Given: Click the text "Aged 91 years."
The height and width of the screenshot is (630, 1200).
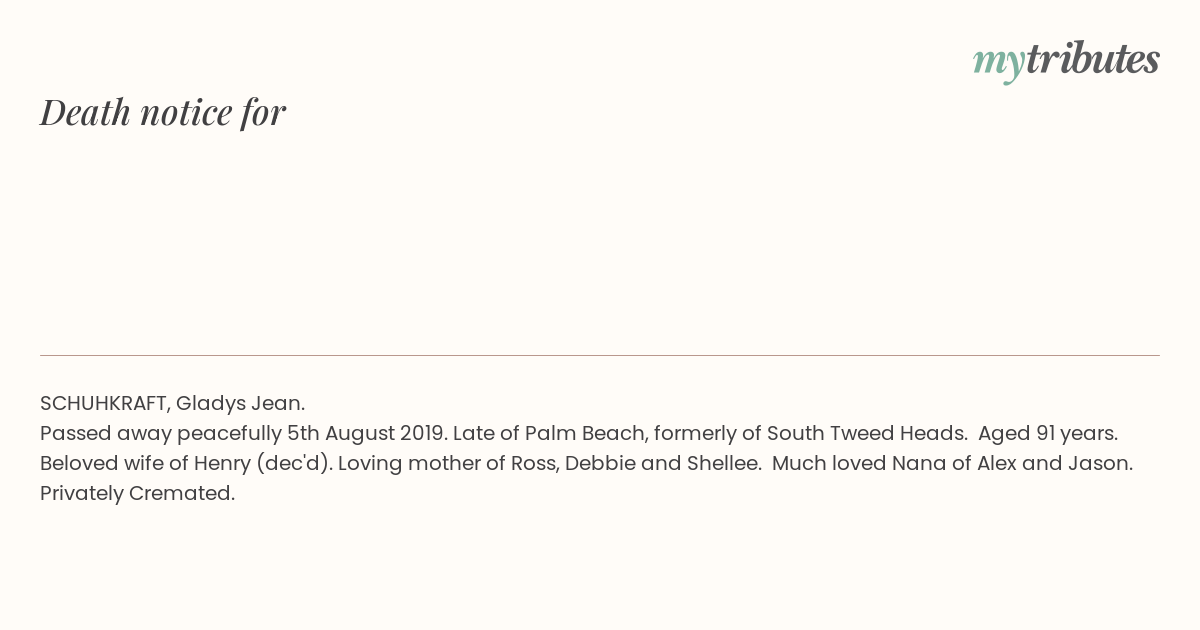Looking at the screenshot, I should 1048,434.
